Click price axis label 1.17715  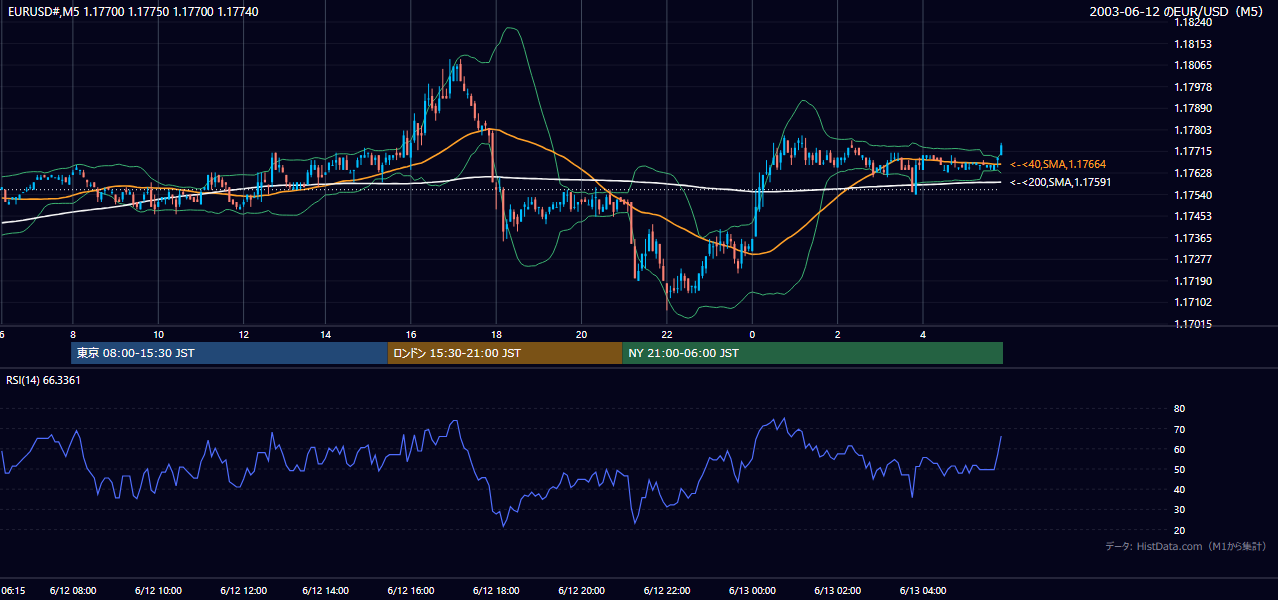(x=1193, y=152)
